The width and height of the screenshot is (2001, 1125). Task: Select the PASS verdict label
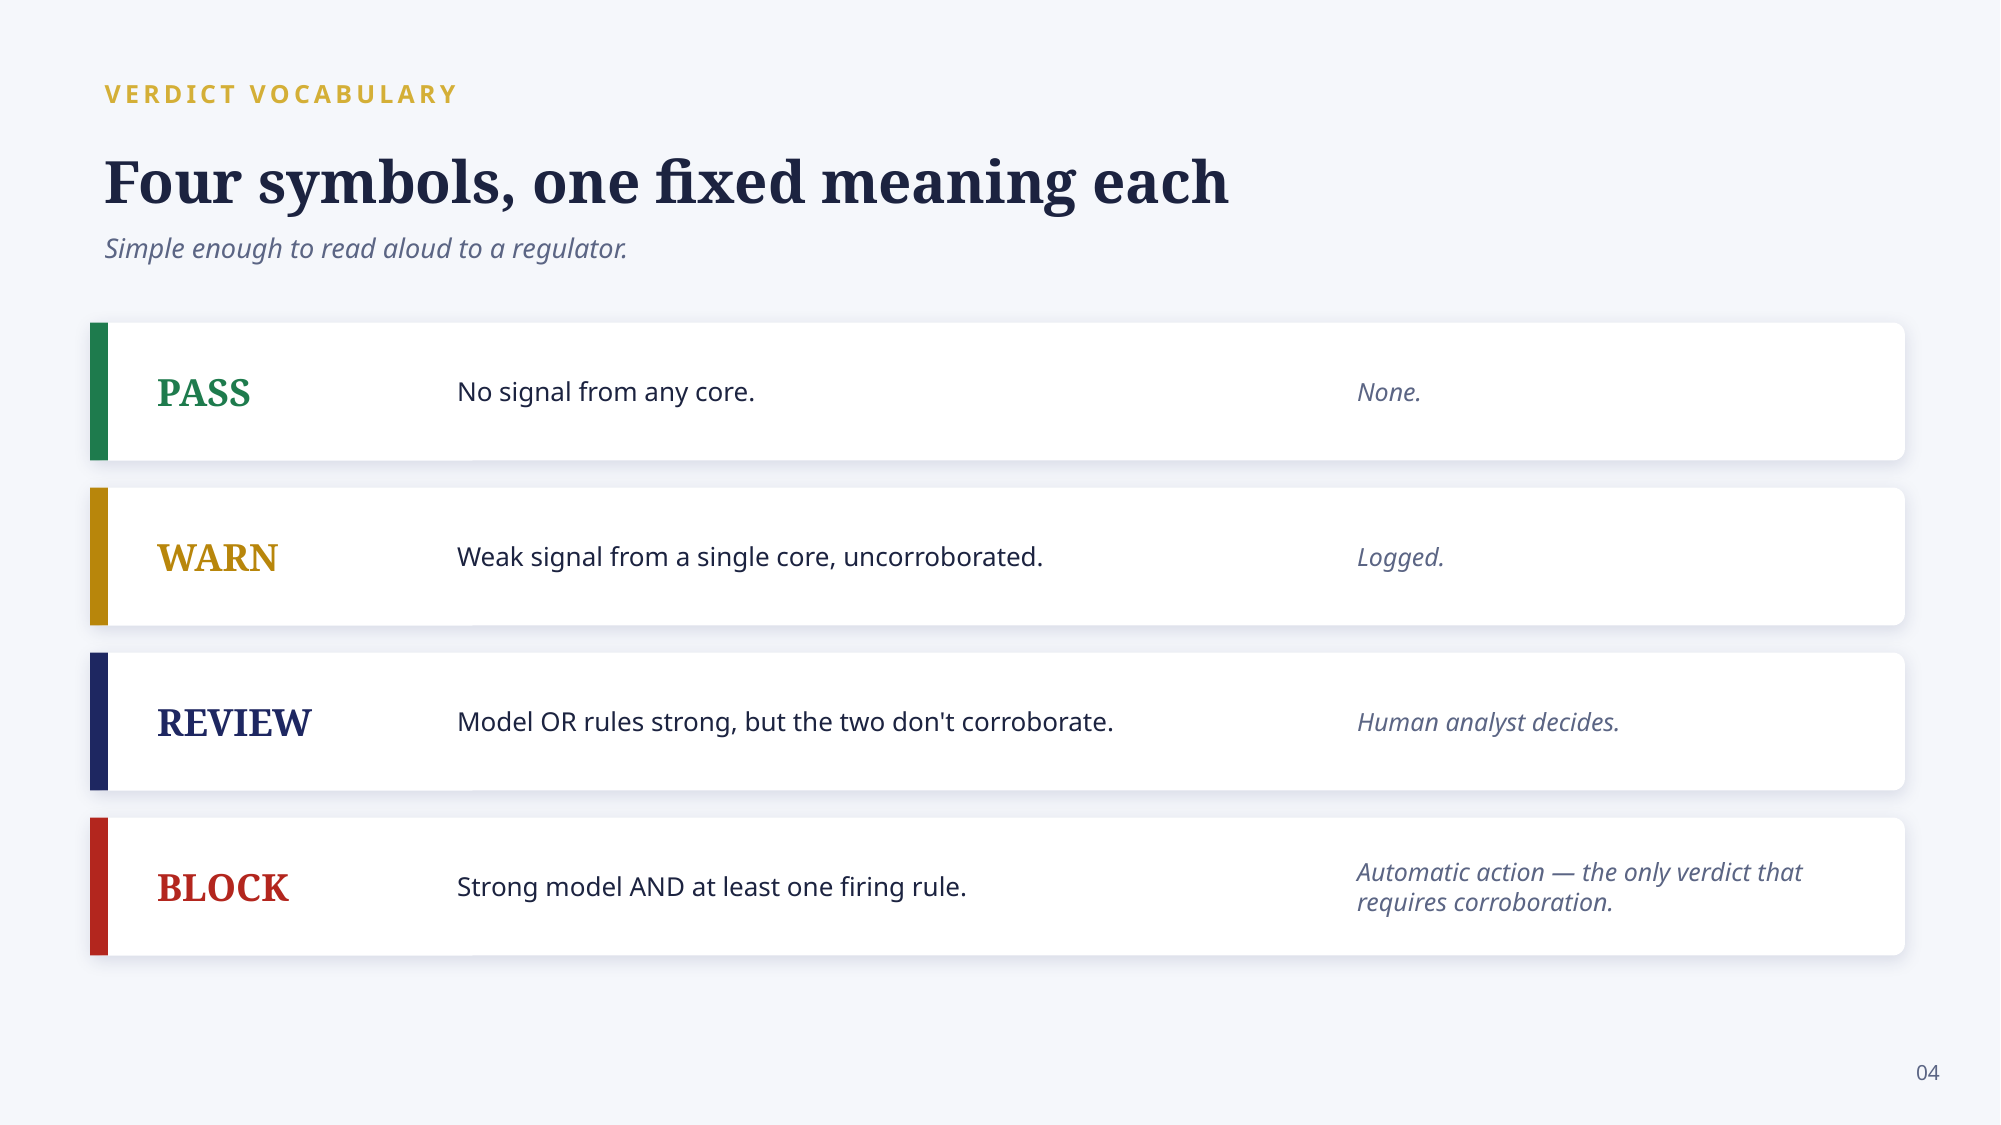coord(204,393)
